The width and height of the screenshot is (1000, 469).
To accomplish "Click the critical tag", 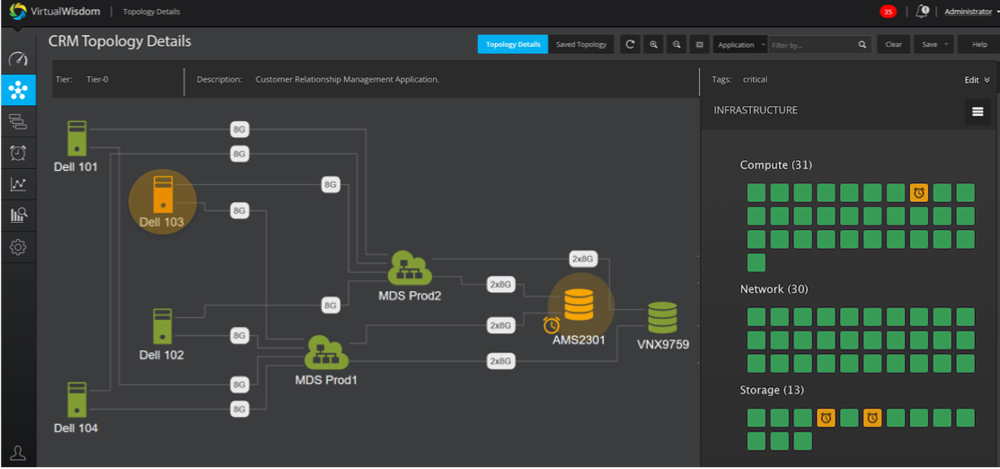I will pos(755,80).
